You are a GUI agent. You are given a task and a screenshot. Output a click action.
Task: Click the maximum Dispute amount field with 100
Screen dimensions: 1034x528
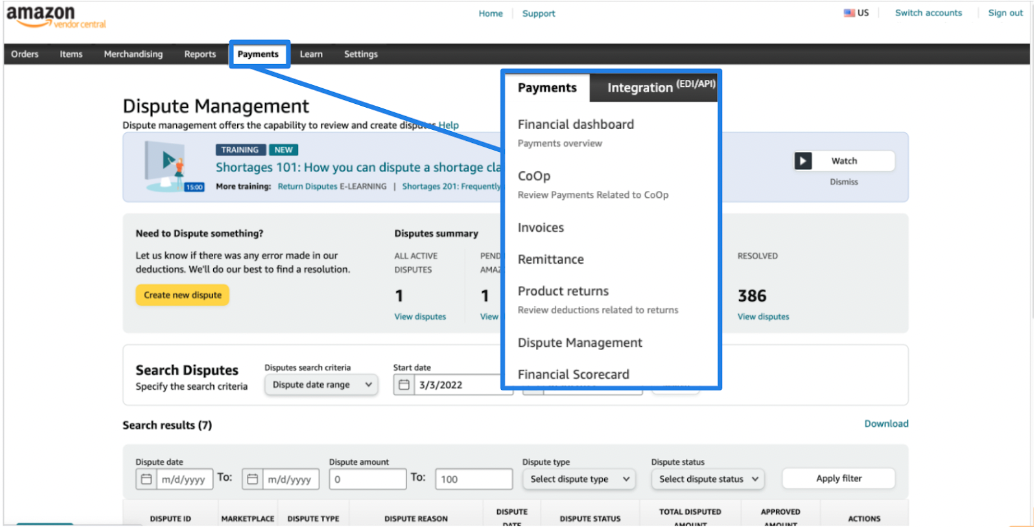pyautogui.click(x=474, y=479)
